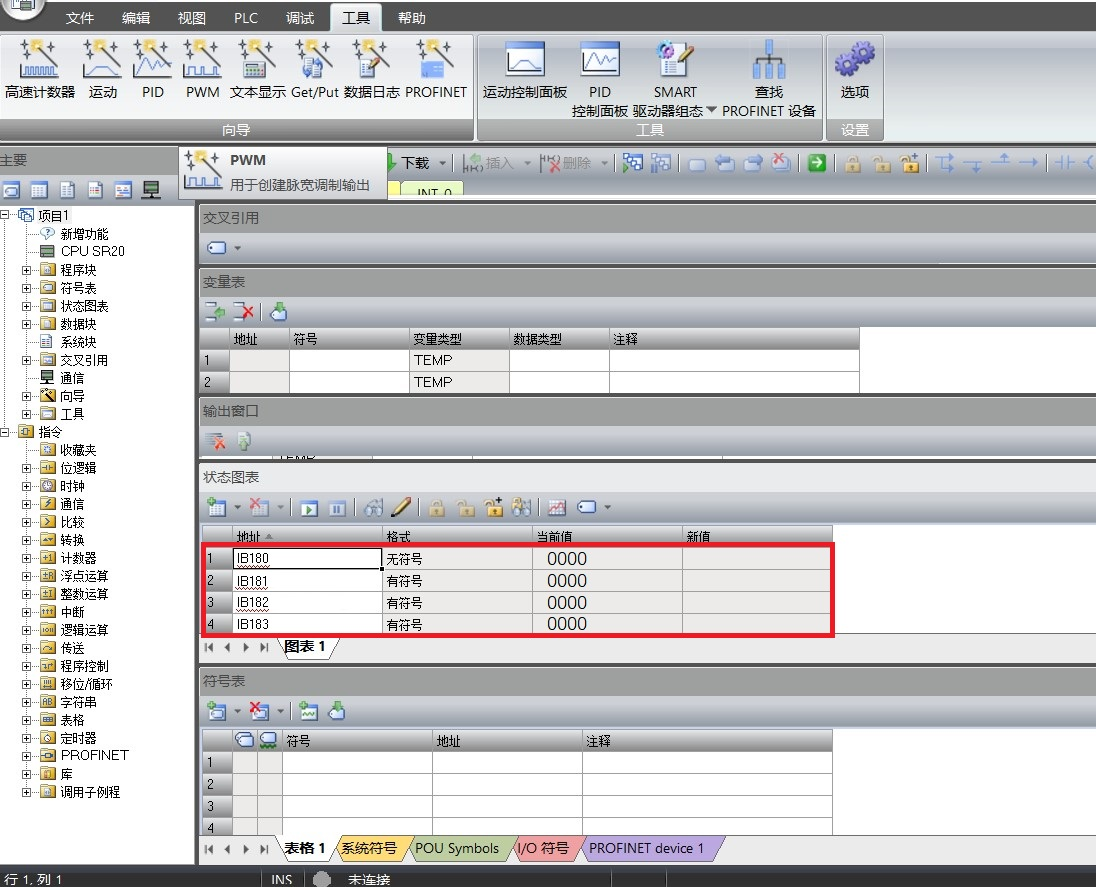Screen dimensions: 1096x887
Task: Expand the 向导 tree node
Action: [x=26, y=396]
